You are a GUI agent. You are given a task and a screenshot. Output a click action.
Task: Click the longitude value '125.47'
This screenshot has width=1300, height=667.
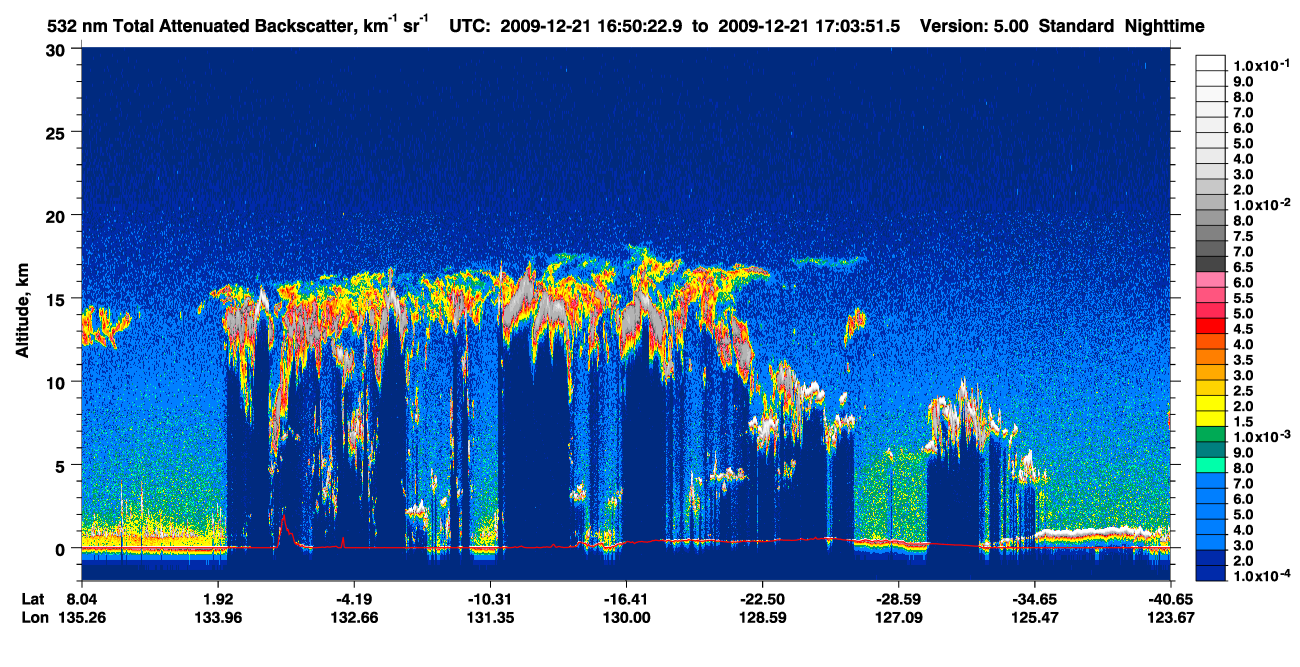click(1034, 617)
